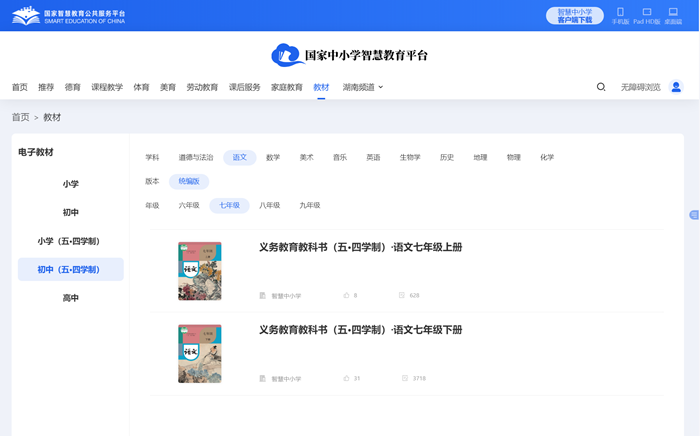Open title 义务教育教科书（五·四学制）·语文七年级上册
Viewport: 700px width, 436px height.
click(361, 247)
